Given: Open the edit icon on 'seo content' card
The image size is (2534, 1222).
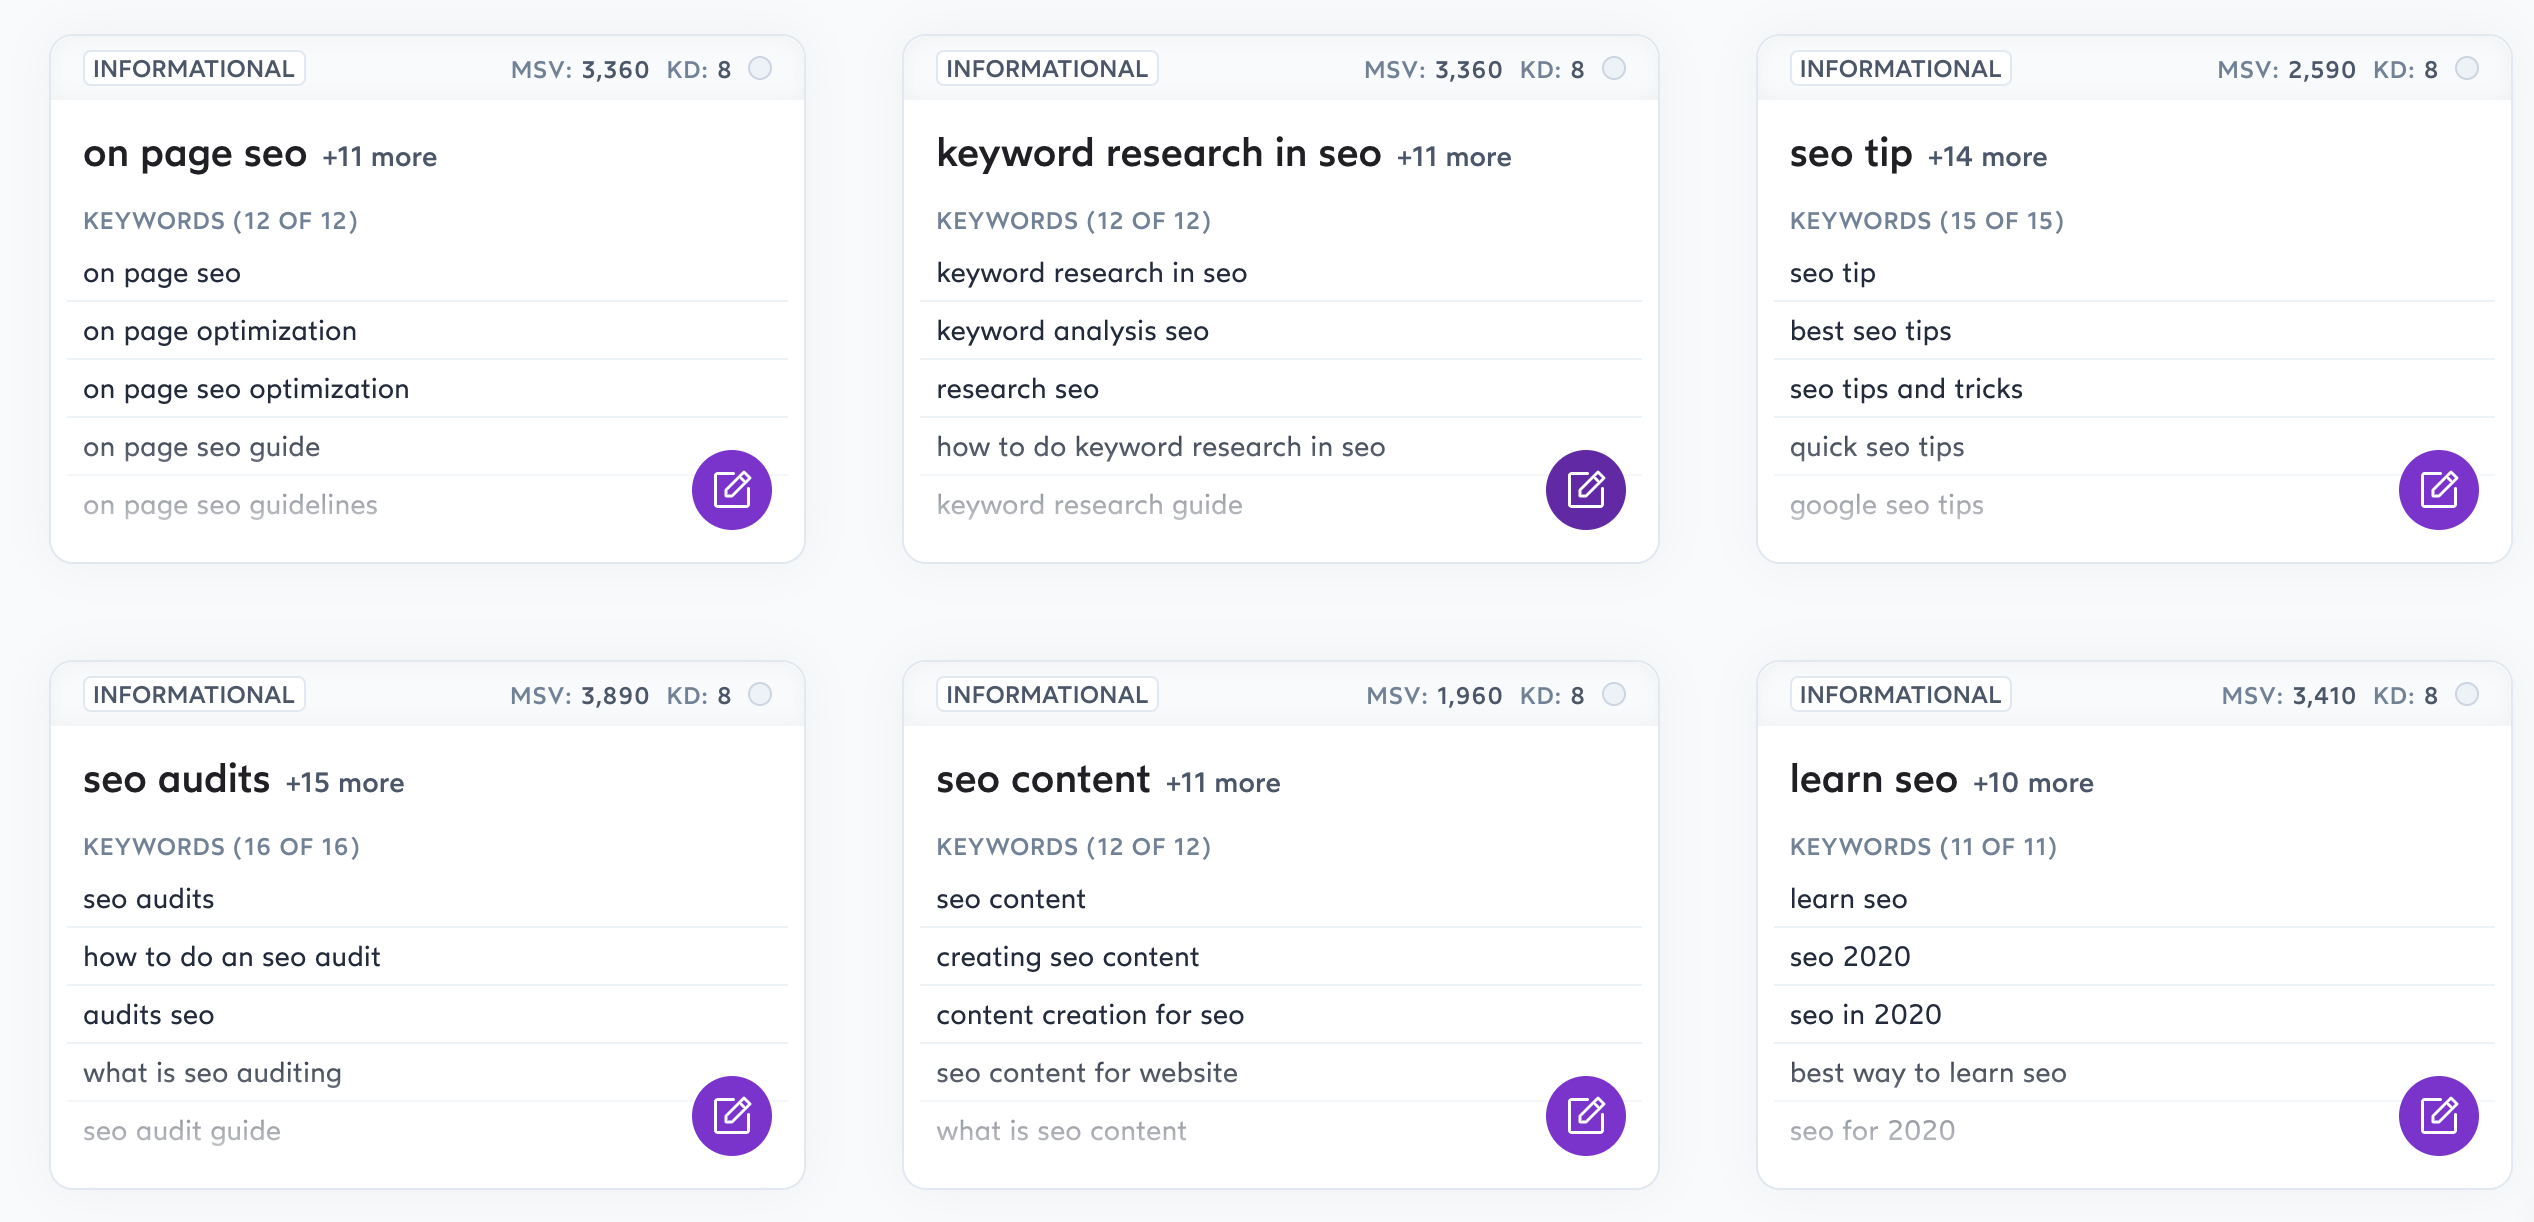Looking at the screenshot, I should [1586, 1116].
